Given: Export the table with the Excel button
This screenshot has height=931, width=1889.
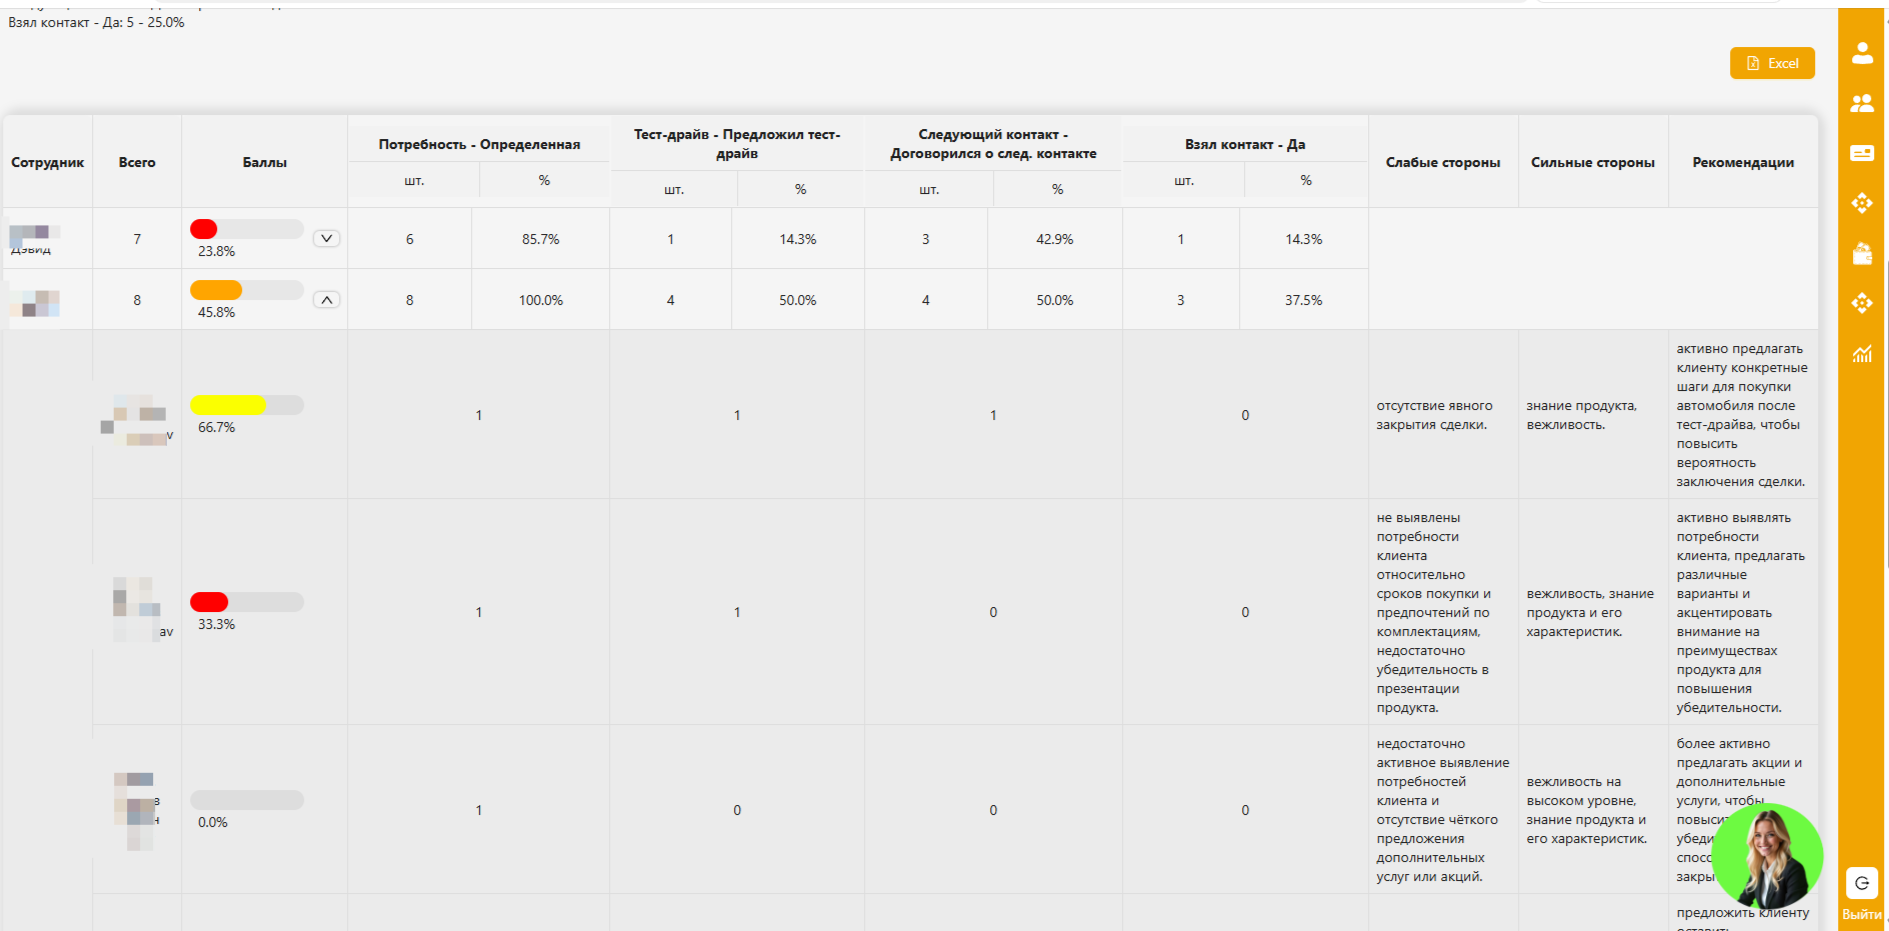Looking at the screenshot, I should 1772,63.
